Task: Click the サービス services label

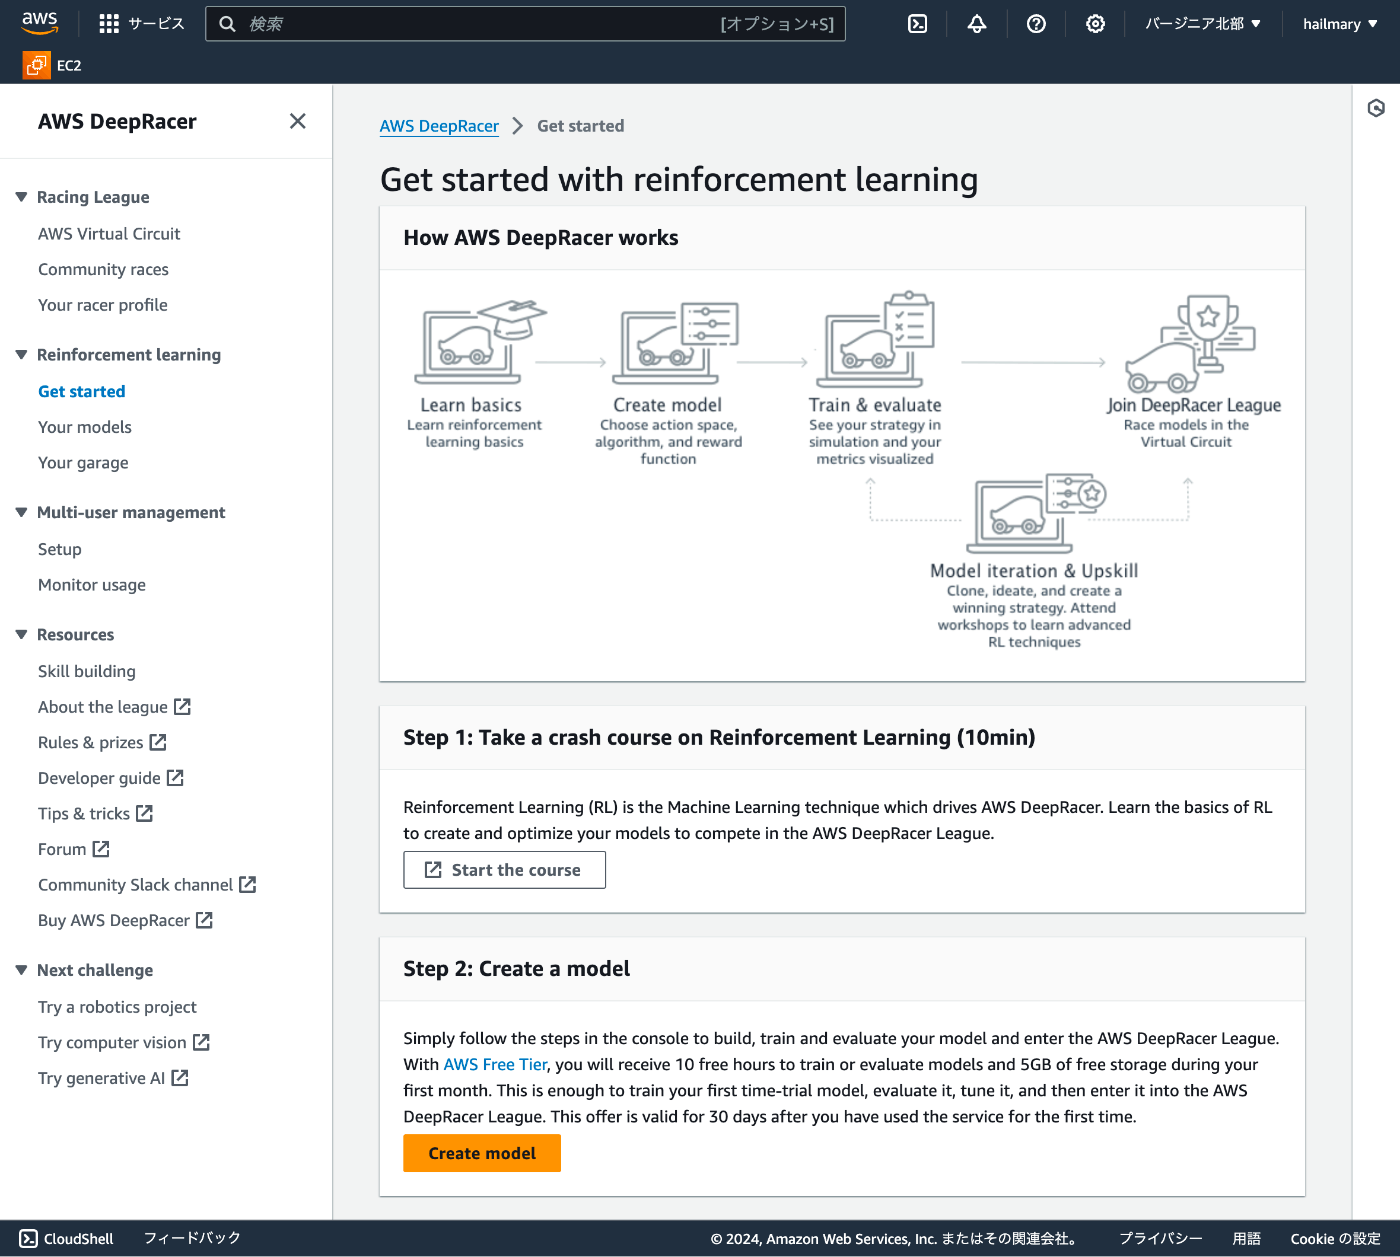Action: coord(156,24)
